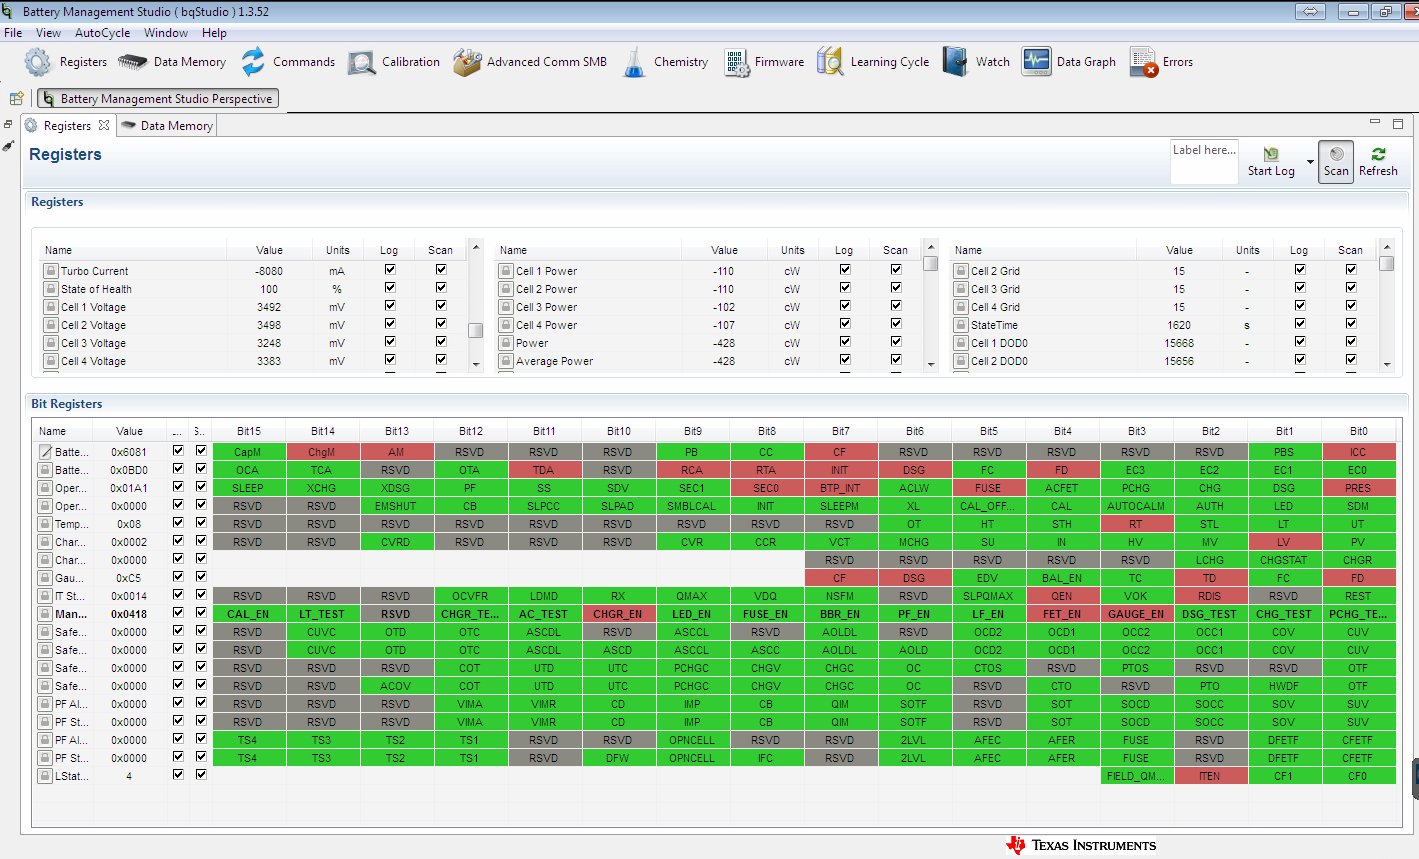The height and width of the screenshot is (859, 1419).
Task: Open the Help menu
Action: click(x=214, y=33)
